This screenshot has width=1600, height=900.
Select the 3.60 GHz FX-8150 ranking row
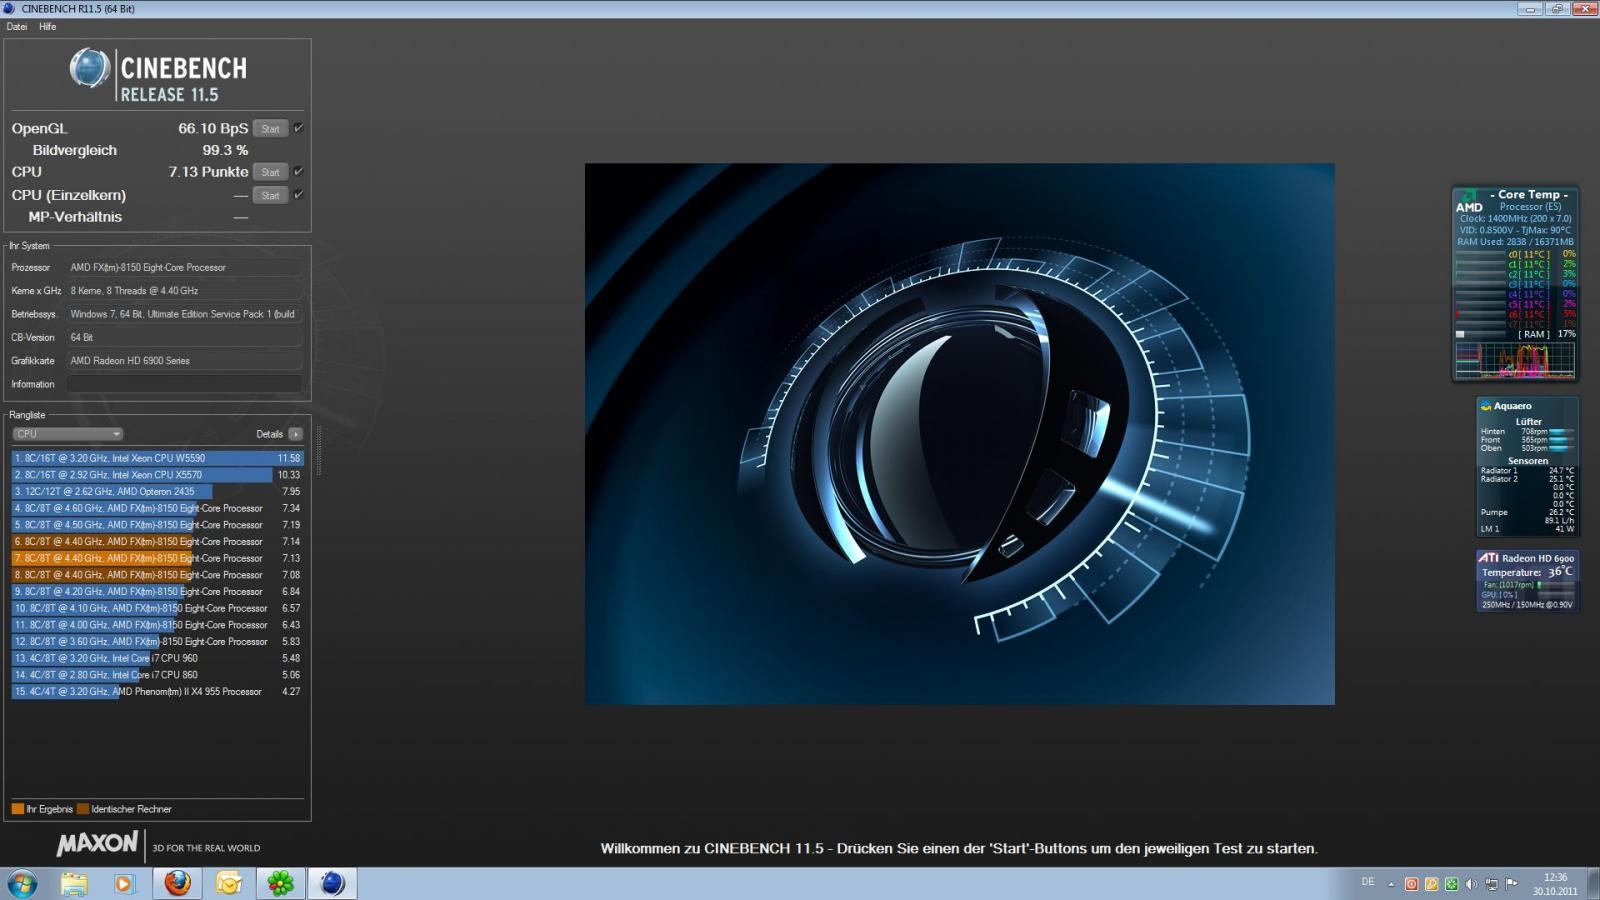pos(157,641)
